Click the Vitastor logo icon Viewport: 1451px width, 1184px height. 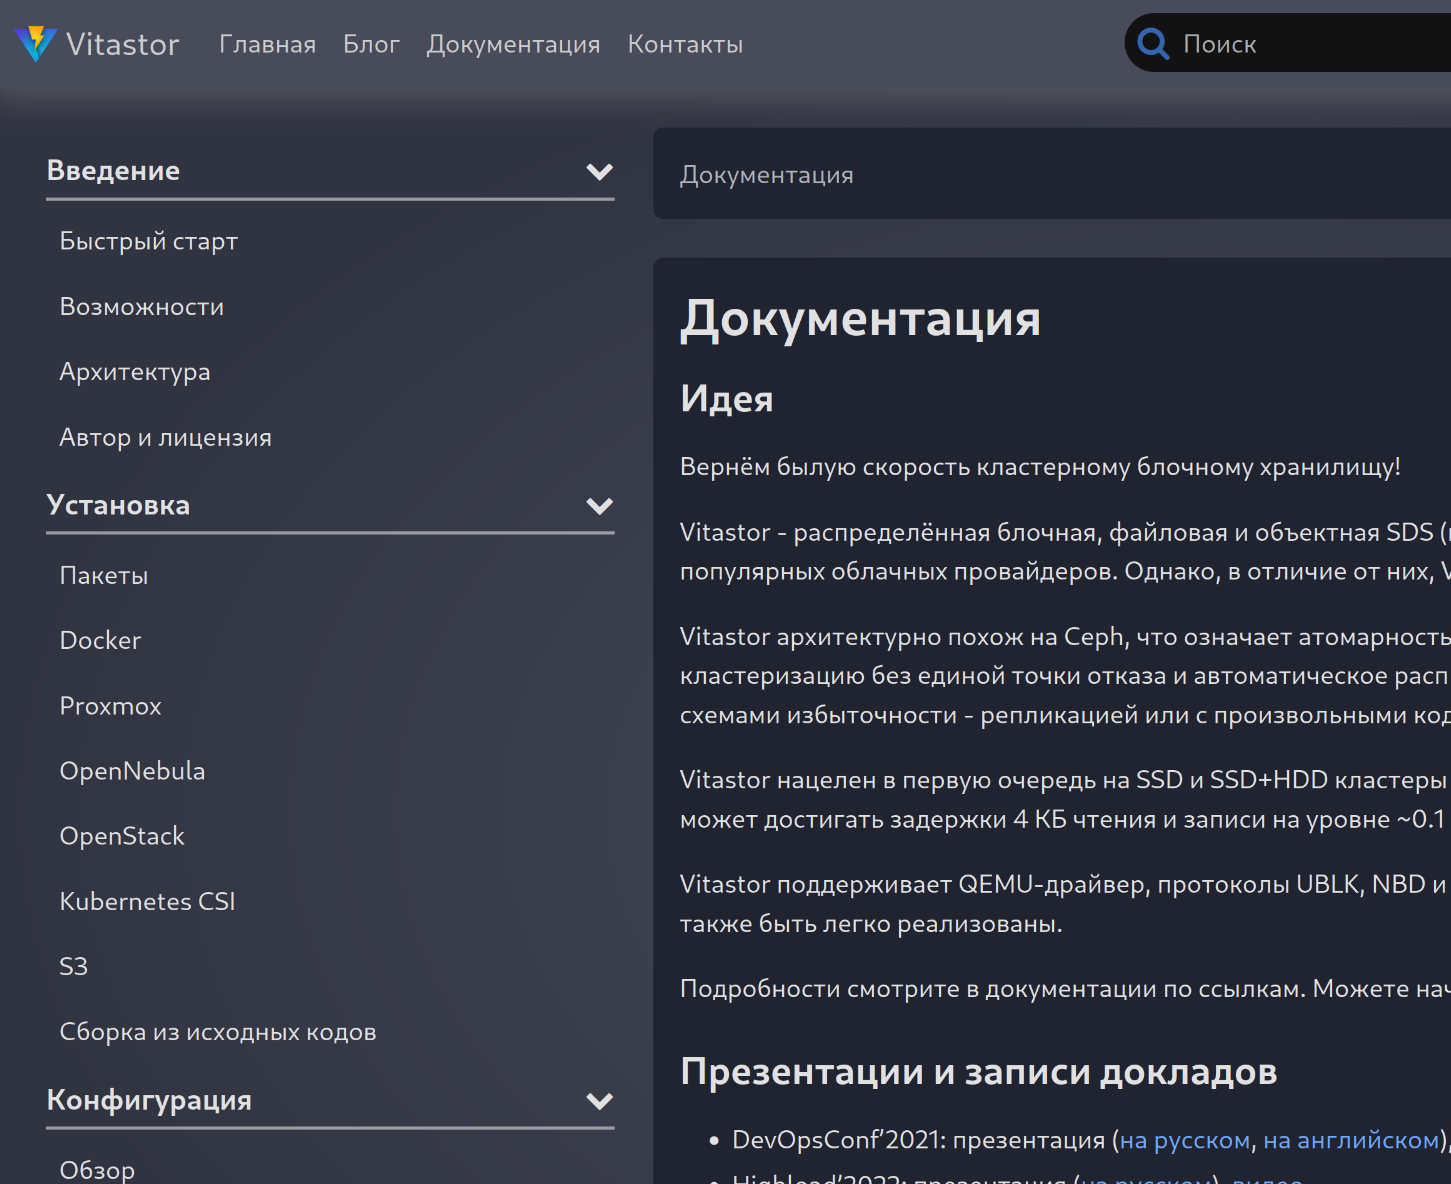tap(36, 43)
